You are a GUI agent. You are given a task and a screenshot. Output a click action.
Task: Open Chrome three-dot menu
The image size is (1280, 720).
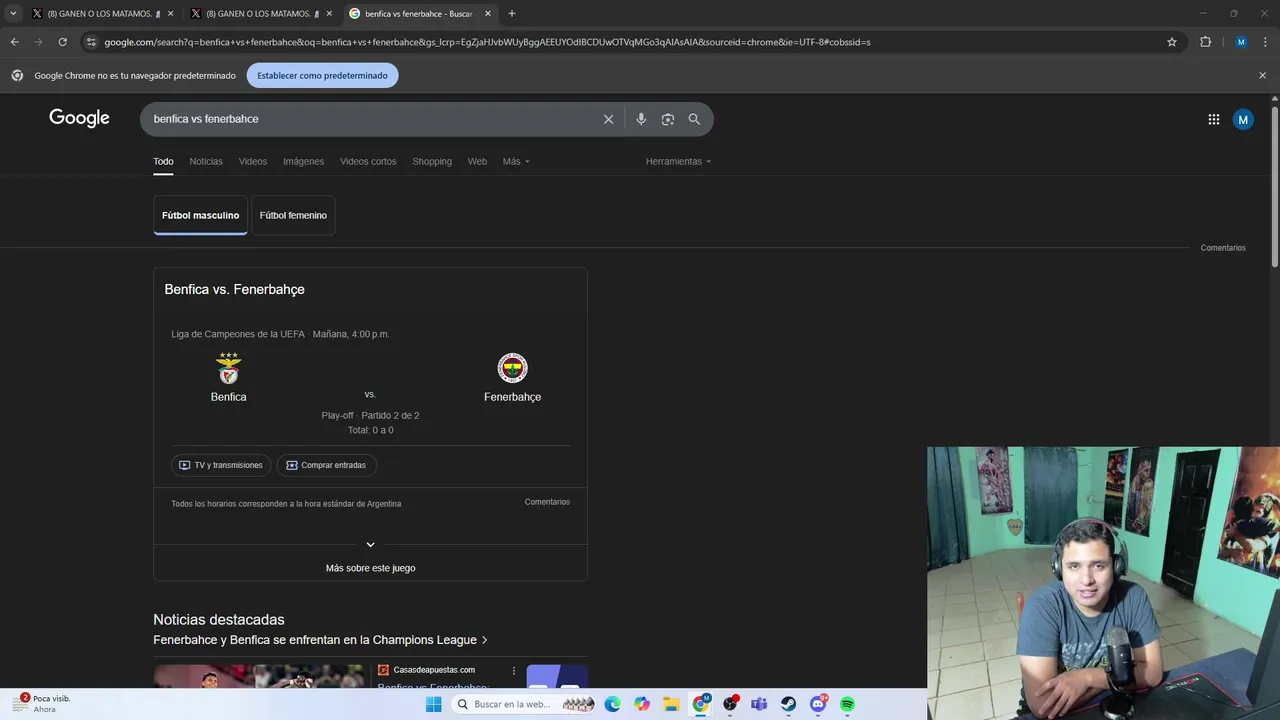tap(1266, 42)
